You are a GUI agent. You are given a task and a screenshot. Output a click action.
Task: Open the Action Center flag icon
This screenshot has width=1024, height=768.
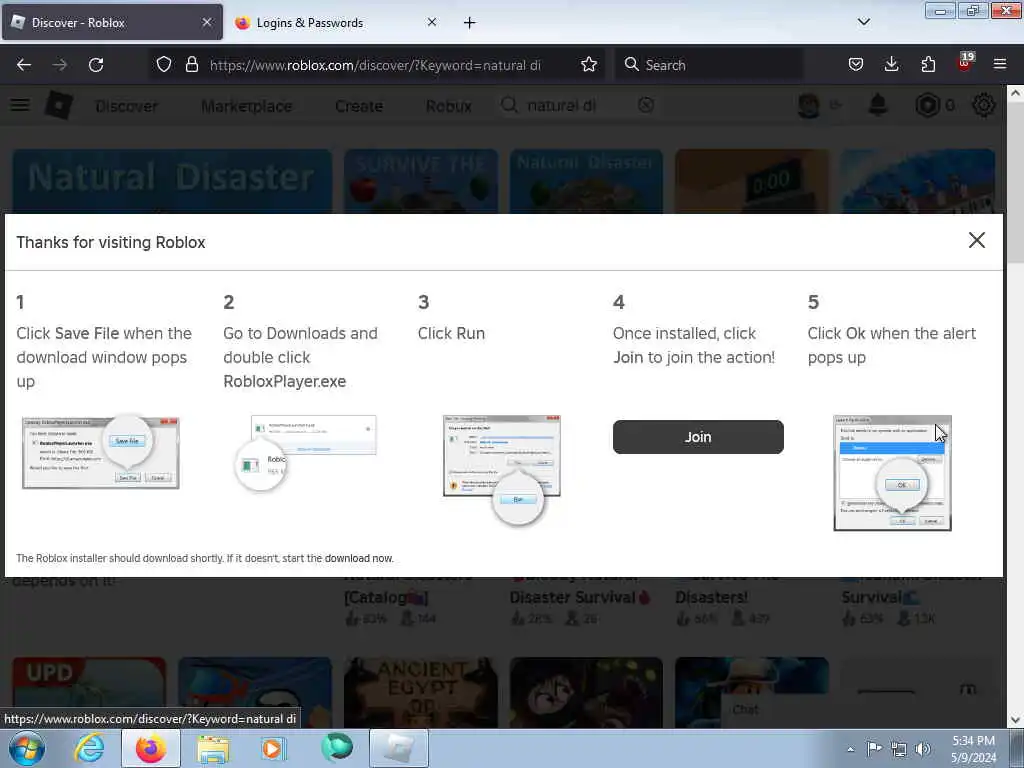tap(874, 748)
